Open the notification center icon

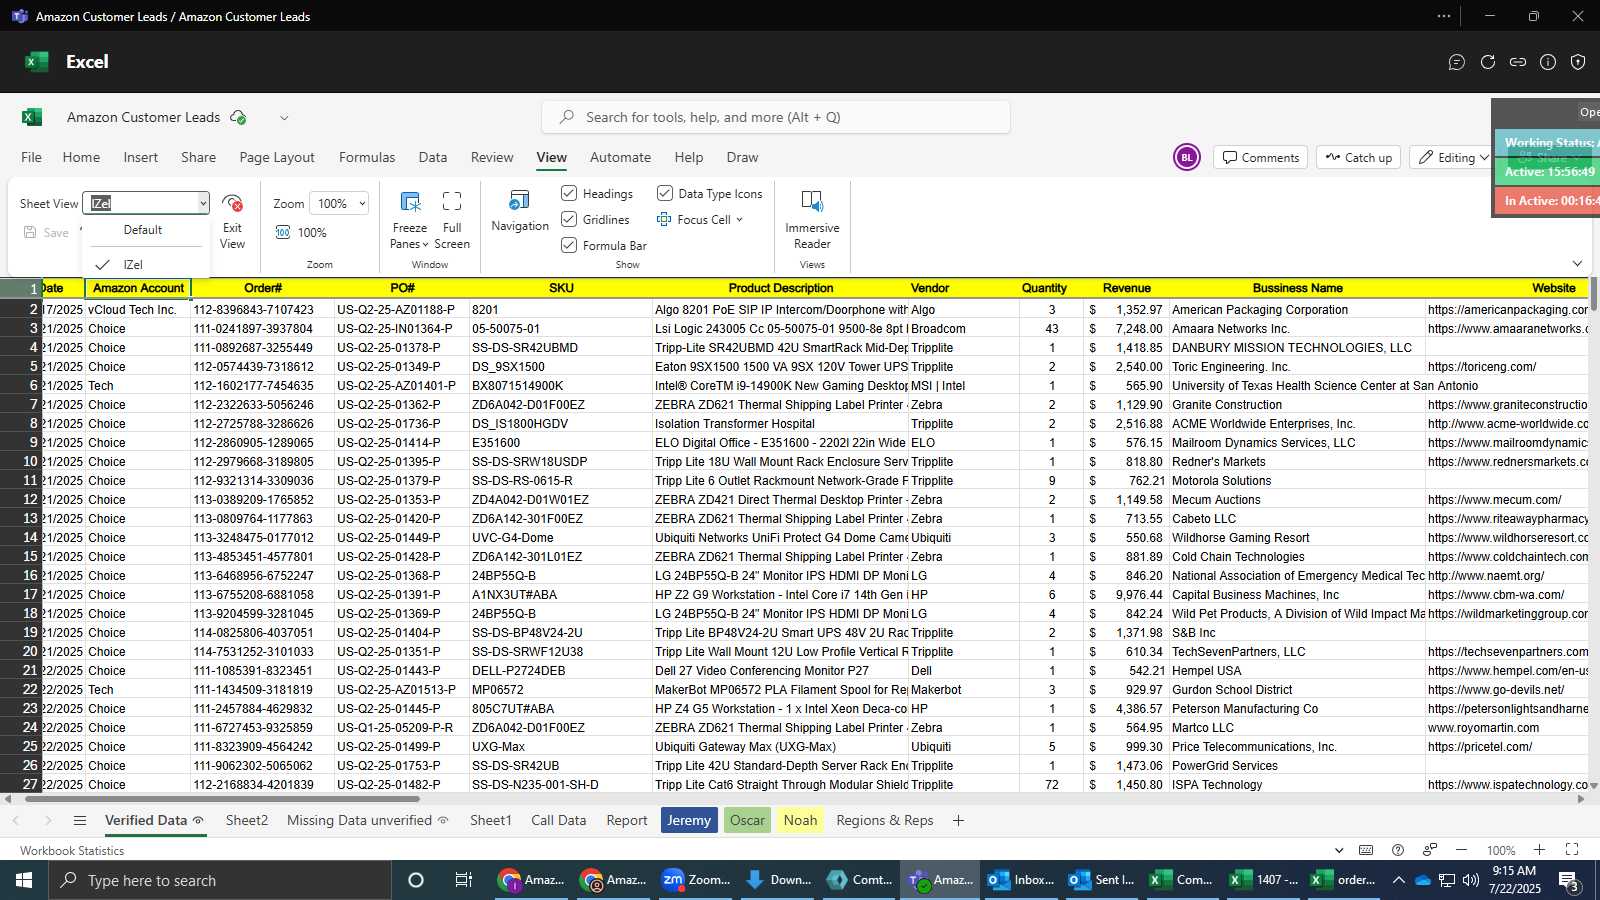coord(1569,880)
